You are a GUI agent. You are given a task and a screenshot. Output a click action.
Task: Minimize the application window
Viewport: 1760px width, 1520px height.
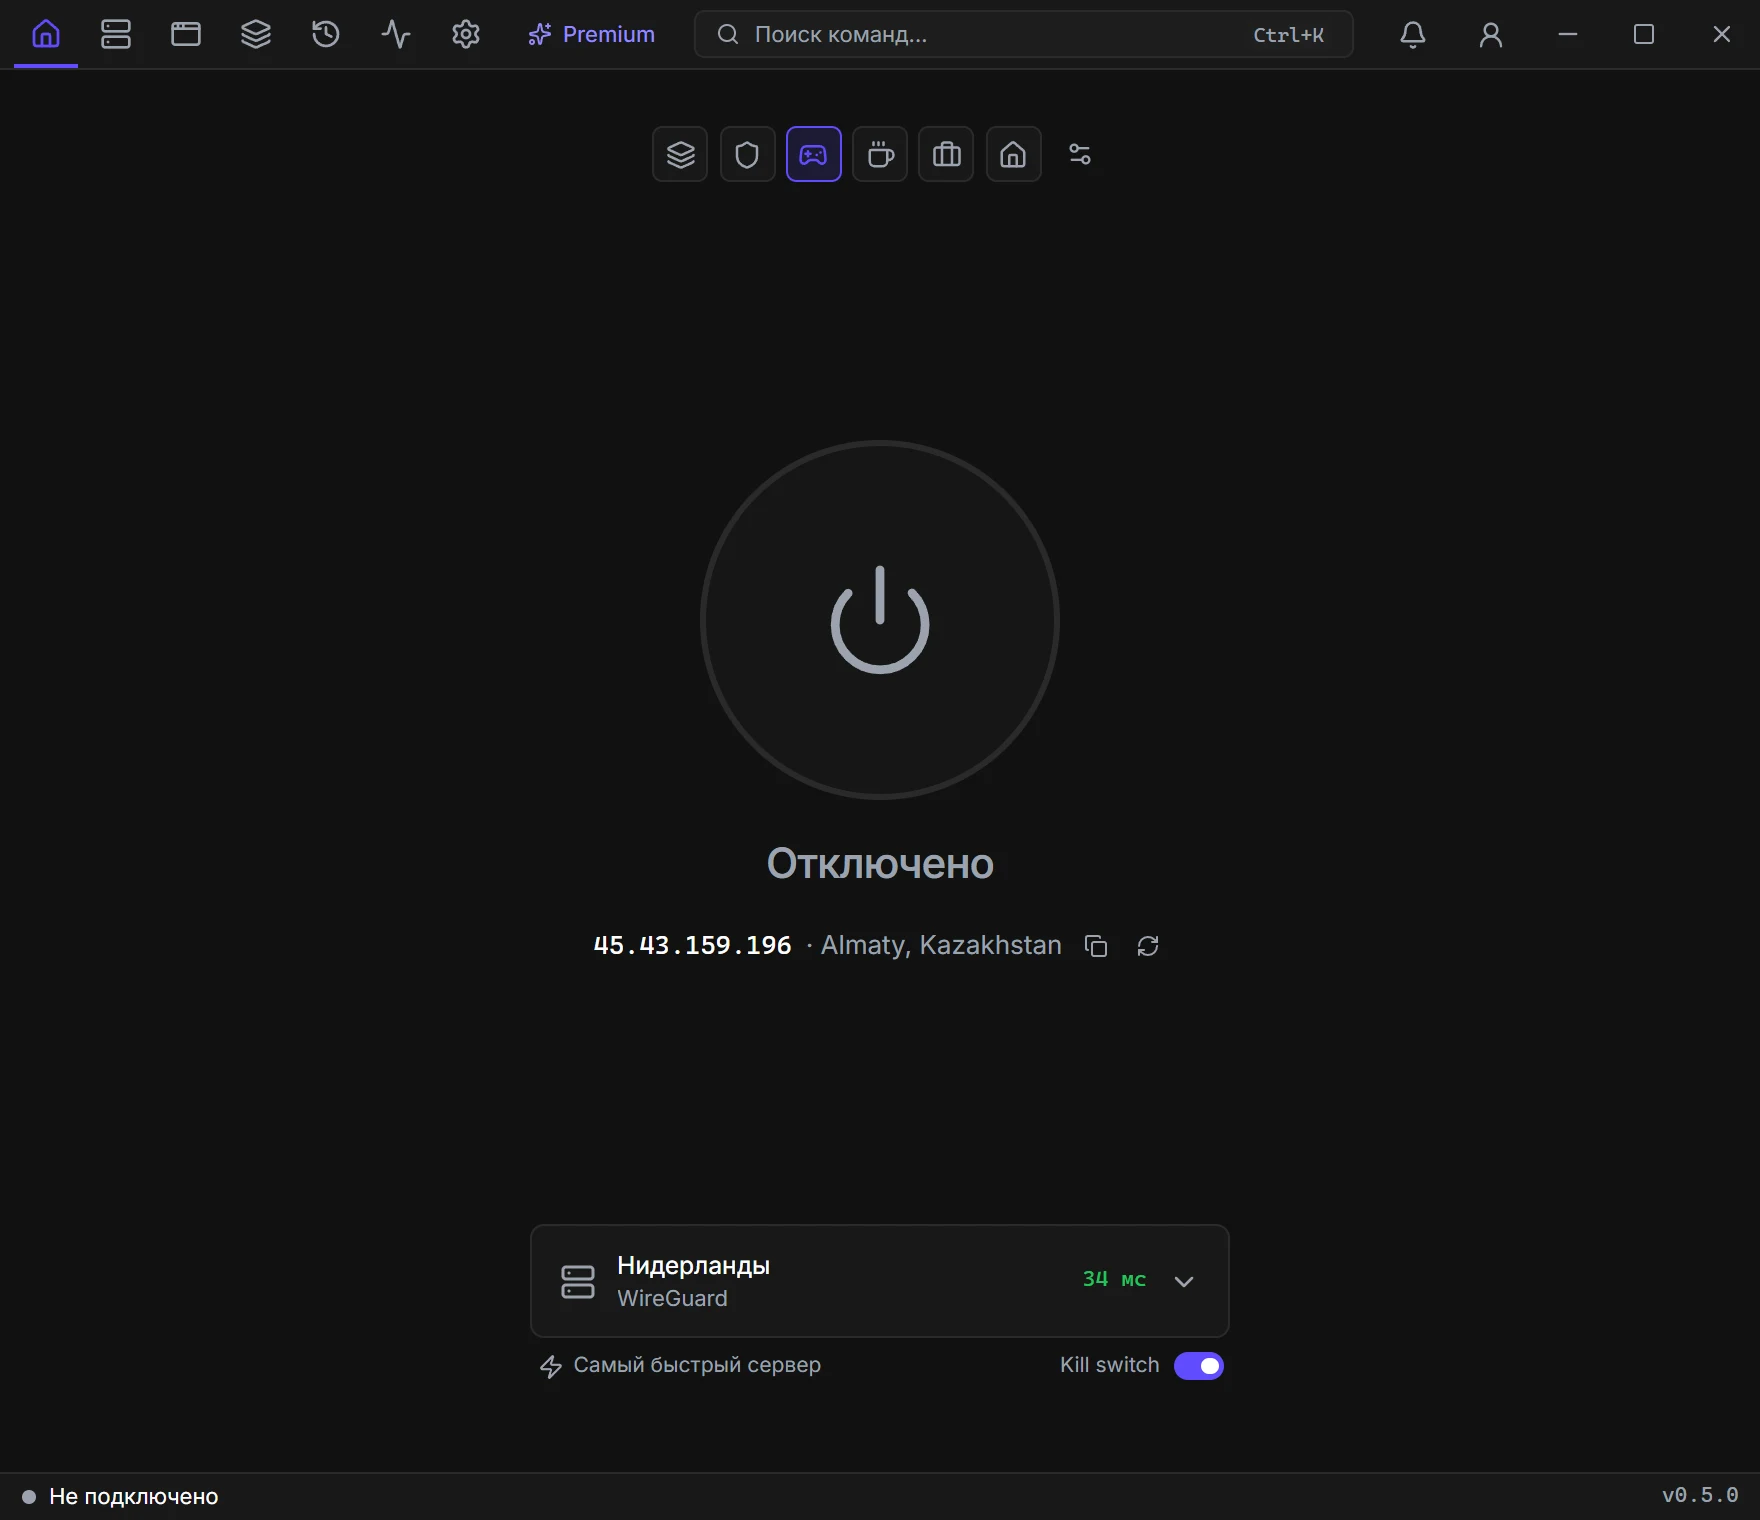(1568, 34)
